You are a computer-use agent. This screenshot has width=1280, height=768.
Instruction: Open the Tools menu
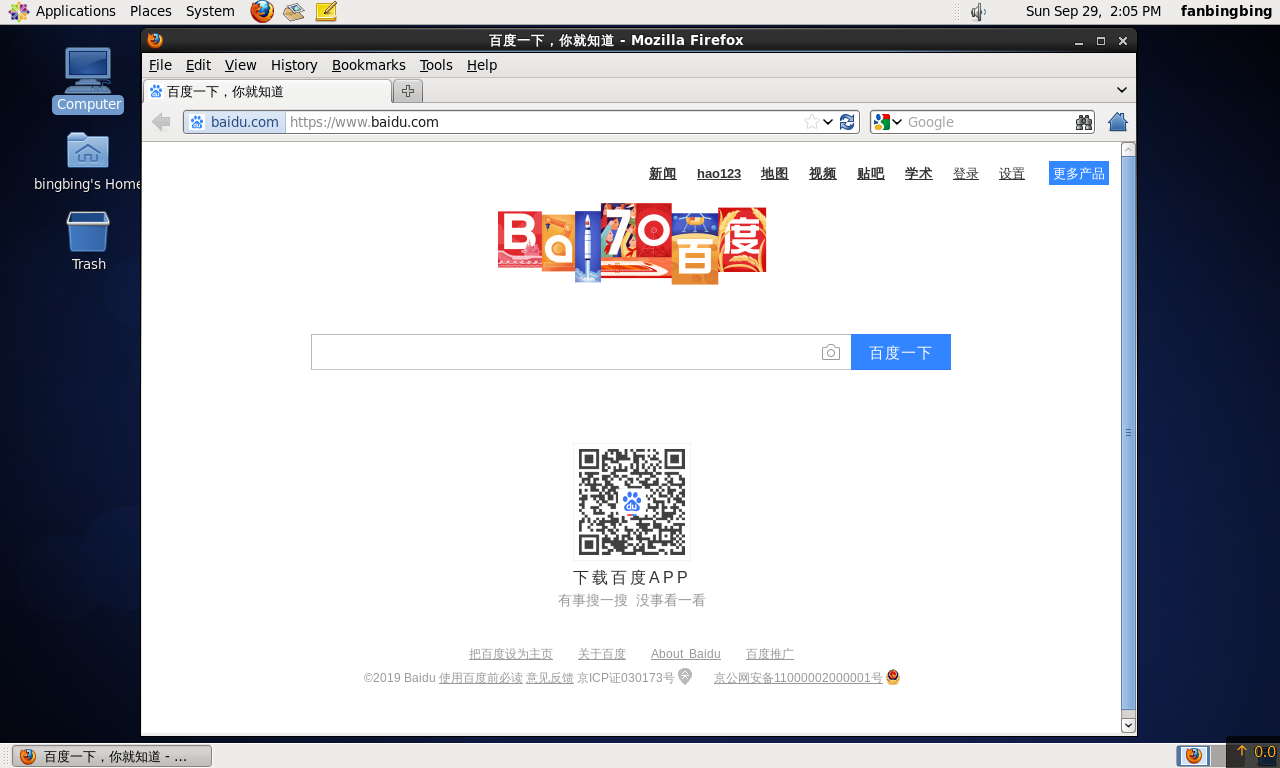point(436,65)
